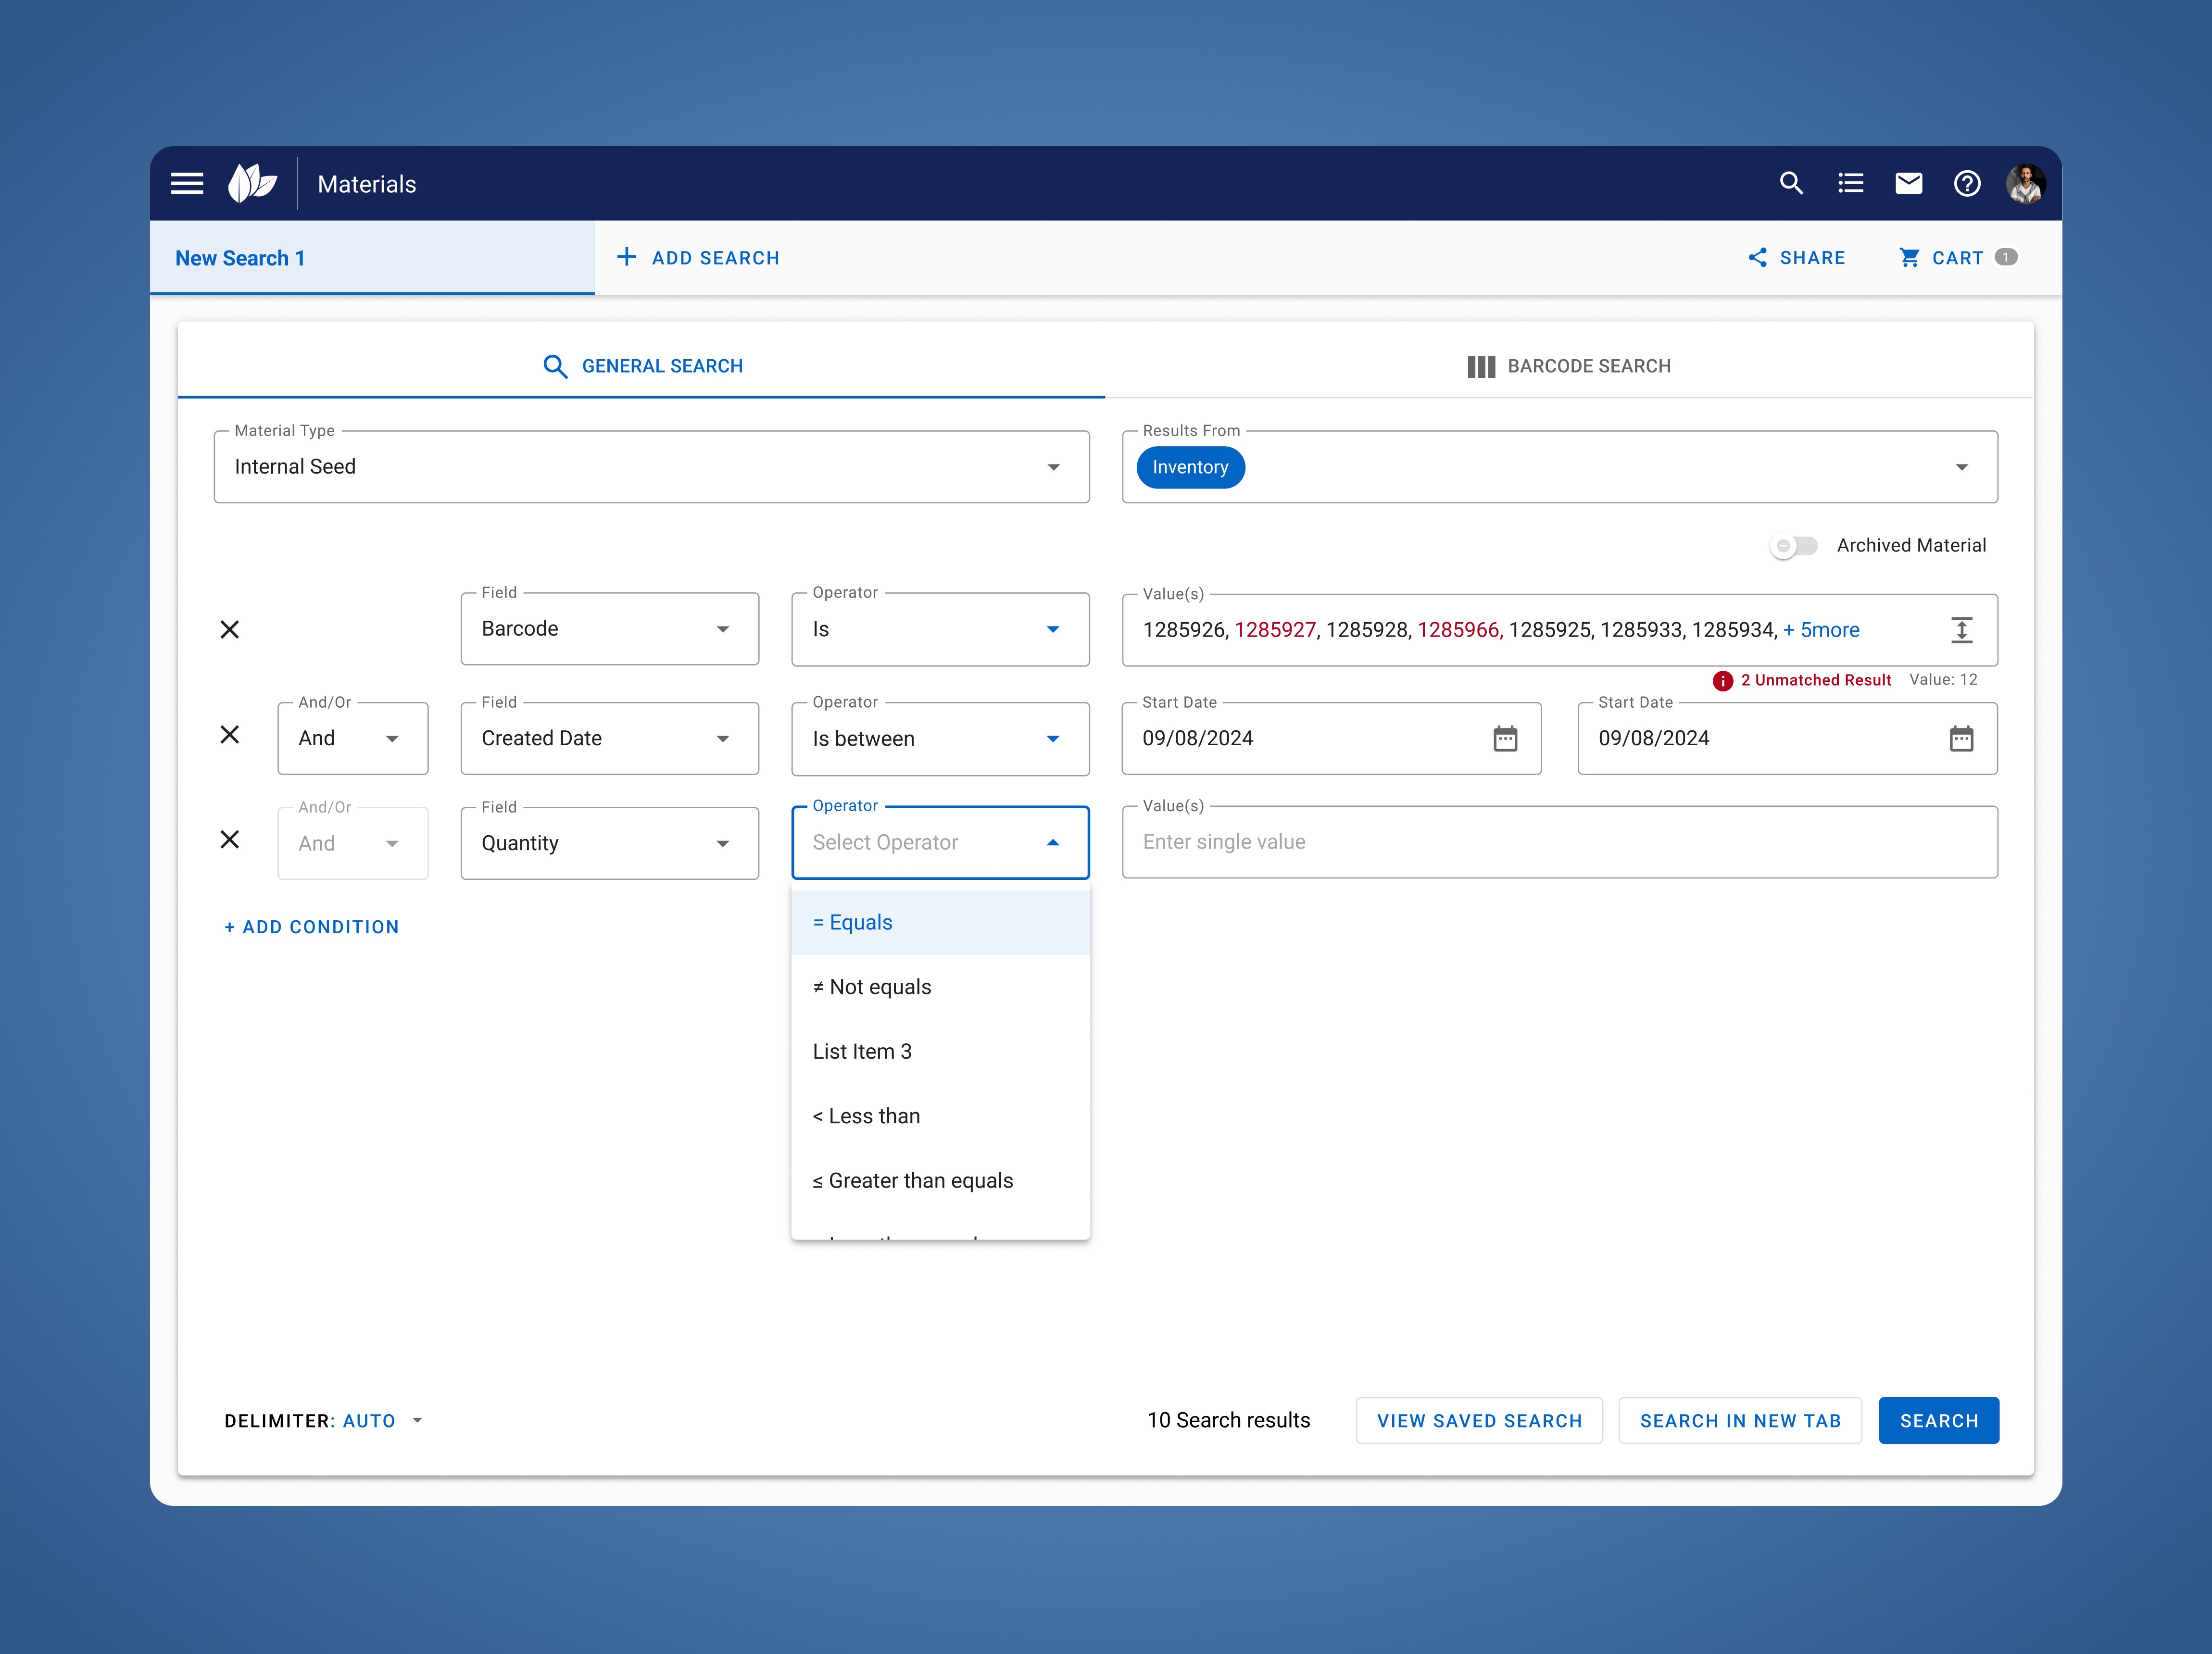Click the help question mark icon
Image resolution: width=2212 pixels, height=1654 pixels.
point(1967,184)
